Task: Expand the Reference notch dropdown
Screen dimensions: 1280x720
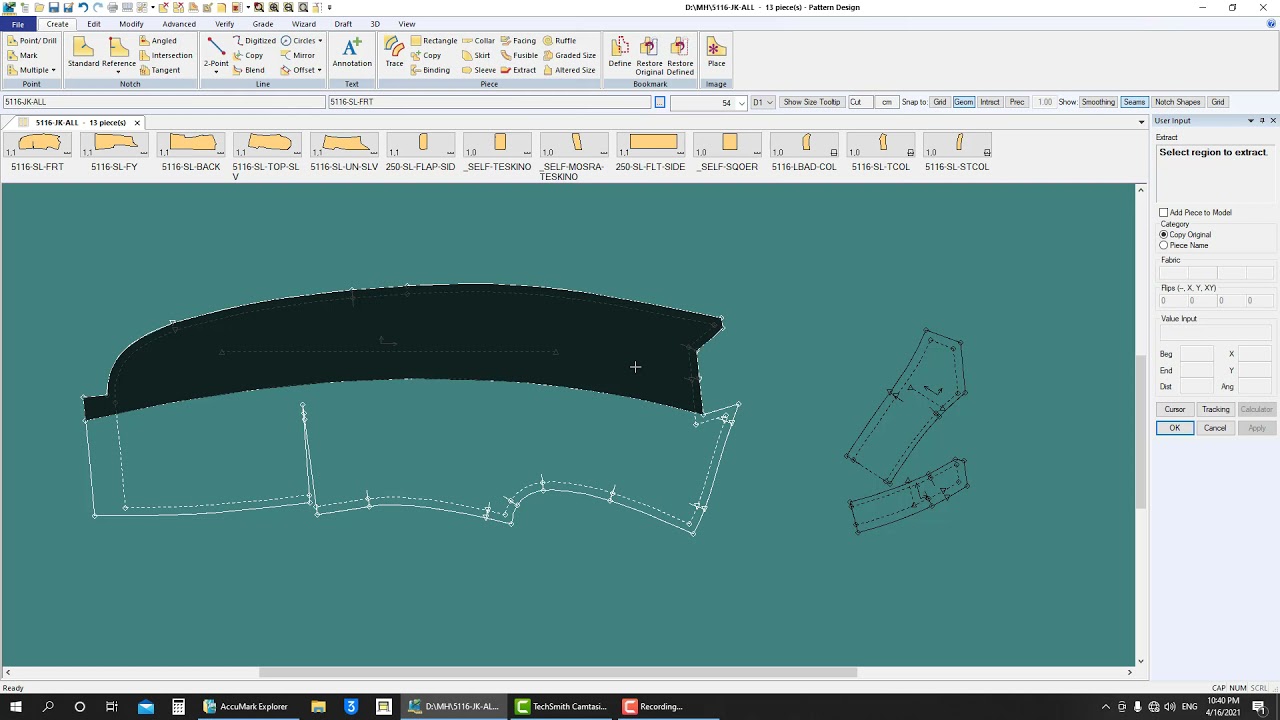Action: pos(118,72)
